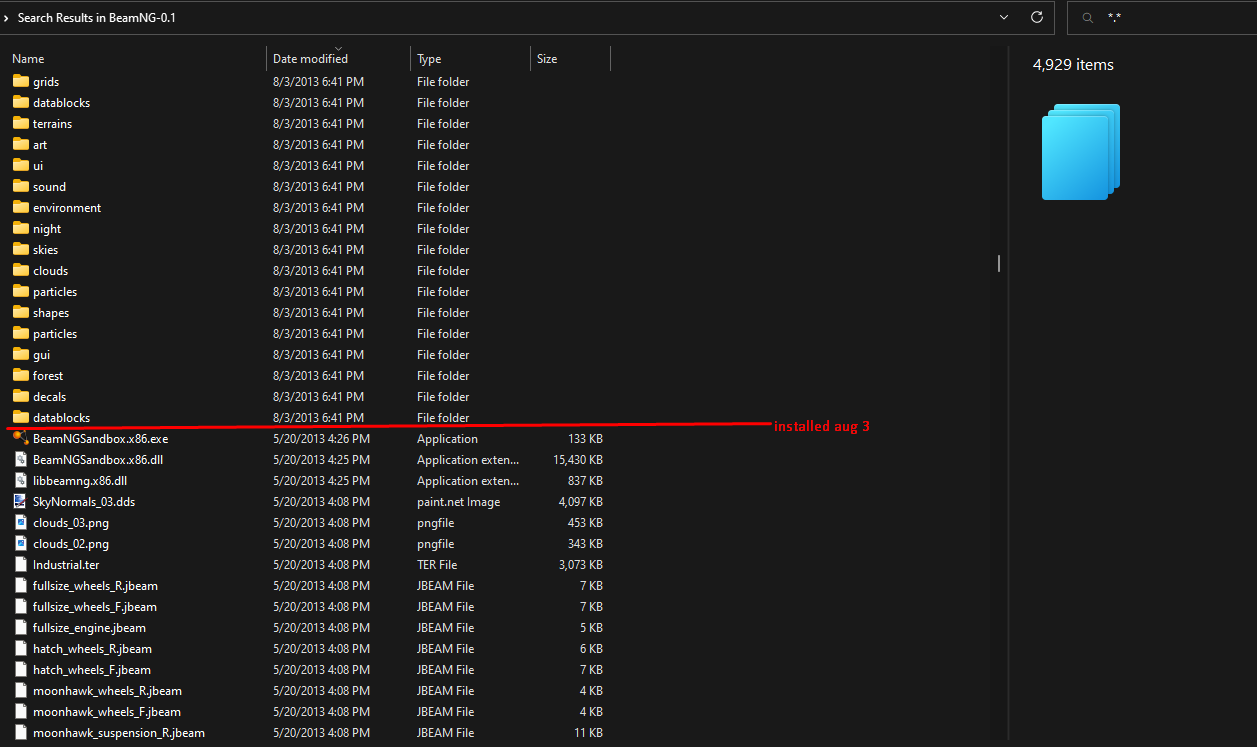
Task: Click the libbeamng.x86.dll file icon
Action: tap(21, 480)
